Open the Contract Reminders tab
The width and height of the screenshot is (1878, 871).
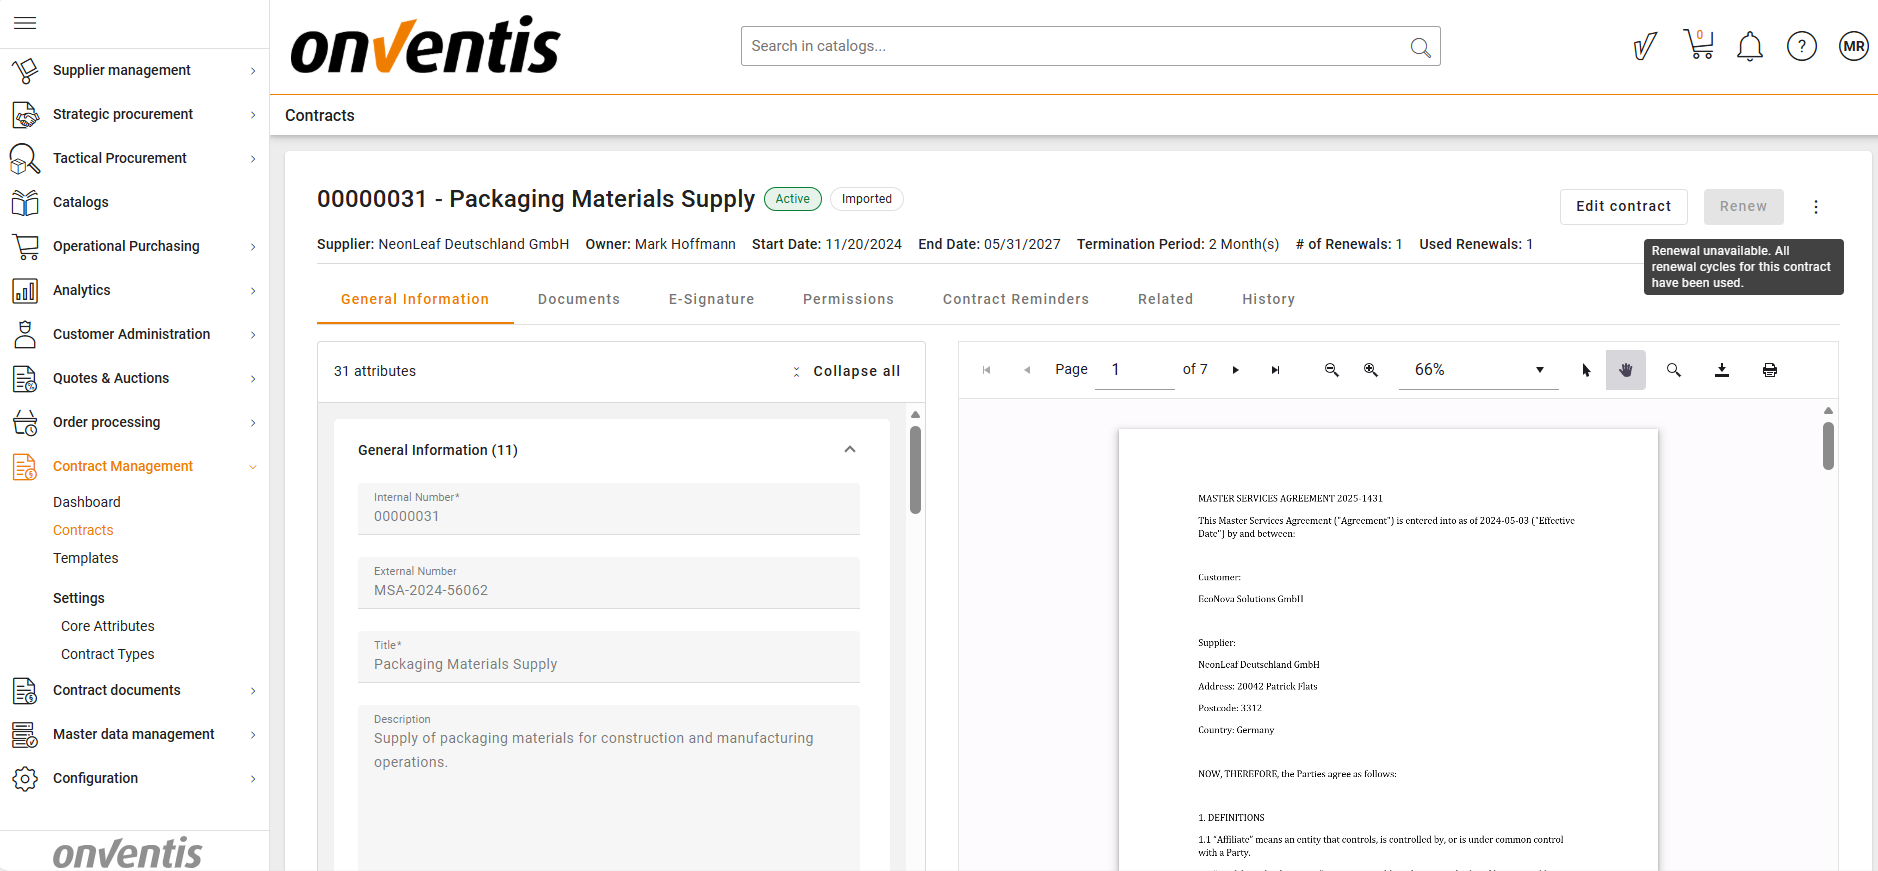click(x=1015, y=299)
